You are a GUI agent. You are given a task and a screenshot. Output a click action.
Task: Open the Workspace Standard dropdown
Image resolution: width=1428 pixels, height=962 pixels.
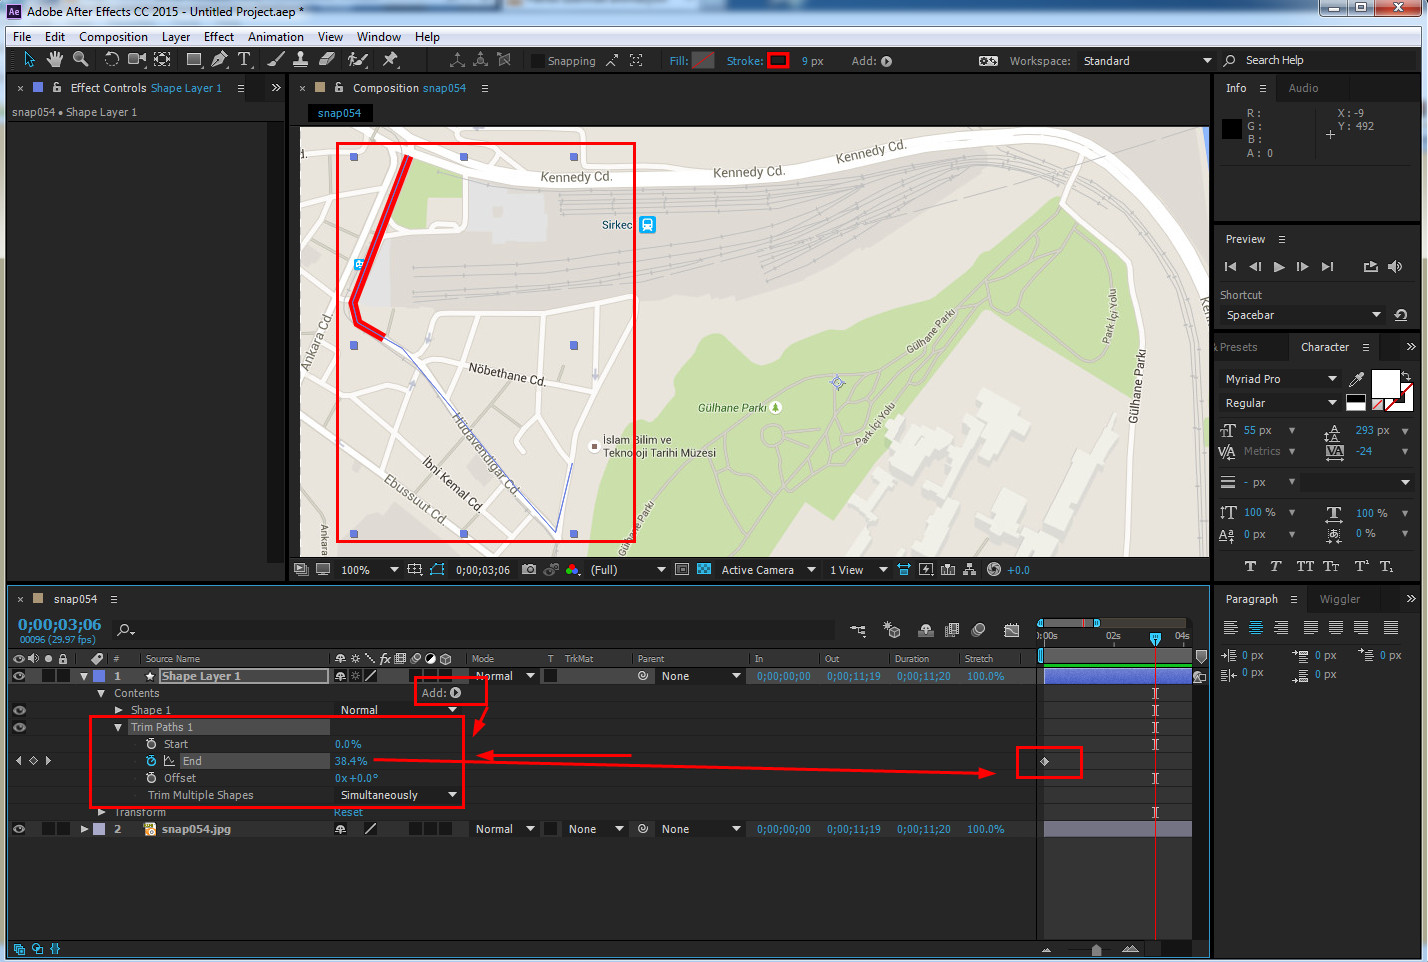[1145, 61]
